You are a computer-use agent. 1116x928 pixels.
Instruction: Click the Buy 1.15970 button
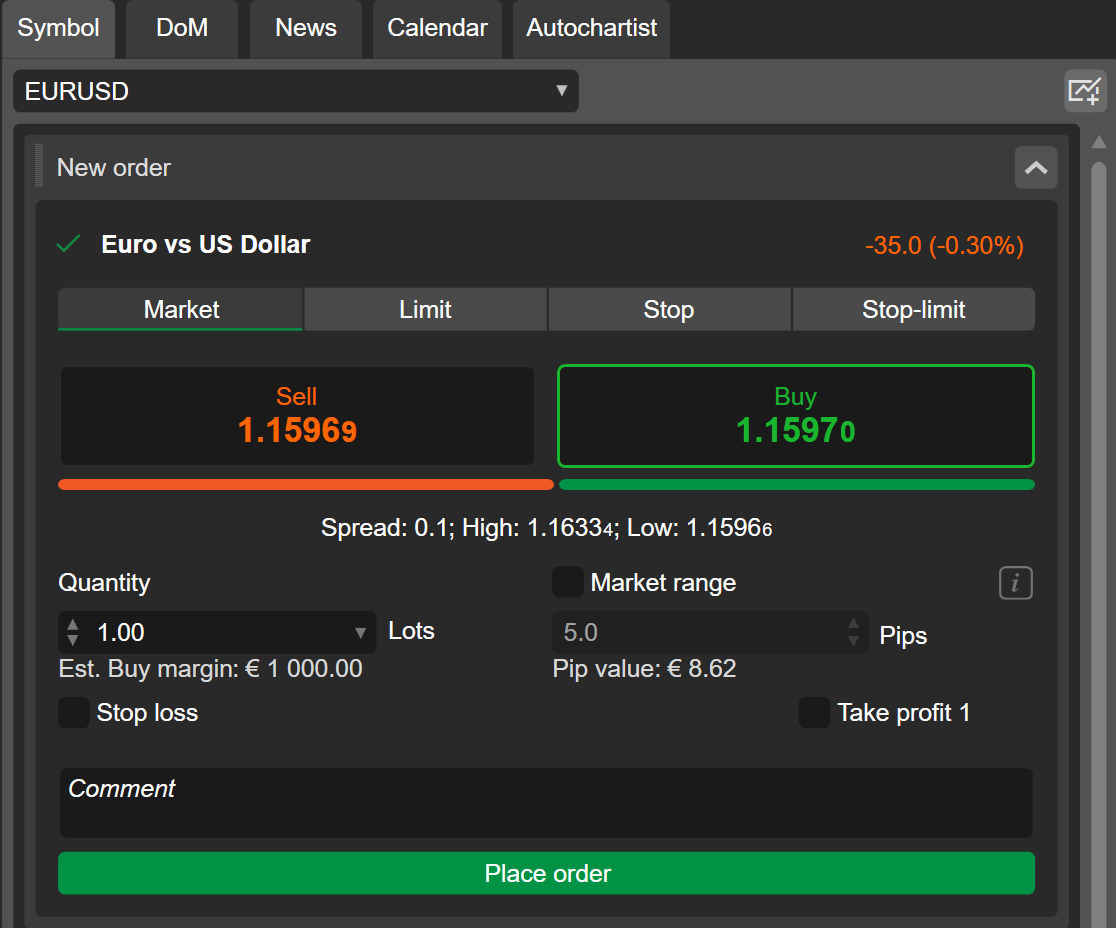click(x=796, y=416)
